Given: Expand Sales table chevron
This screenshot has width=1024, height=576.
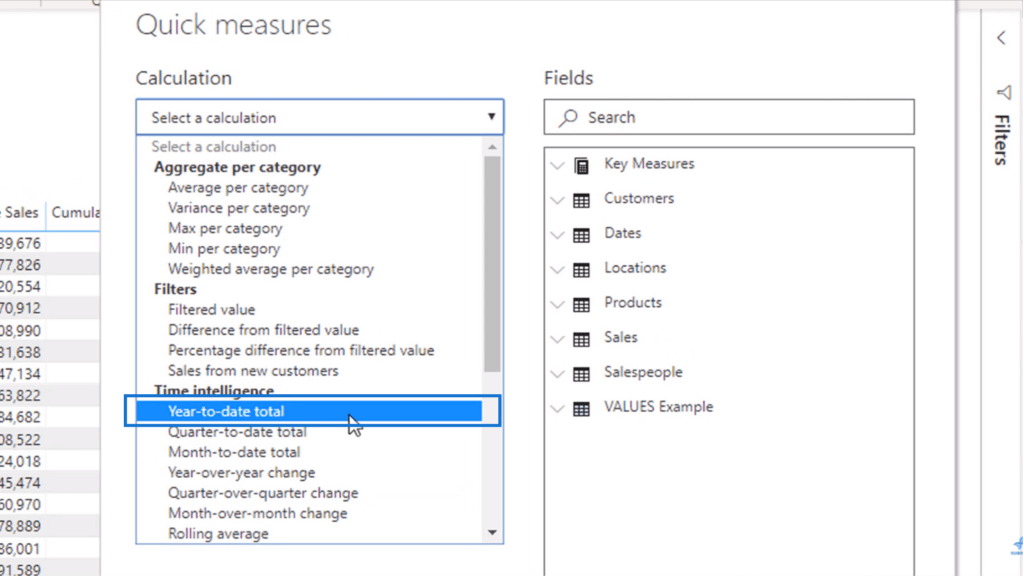Looking at the screenshot, I should click(557, 339).
